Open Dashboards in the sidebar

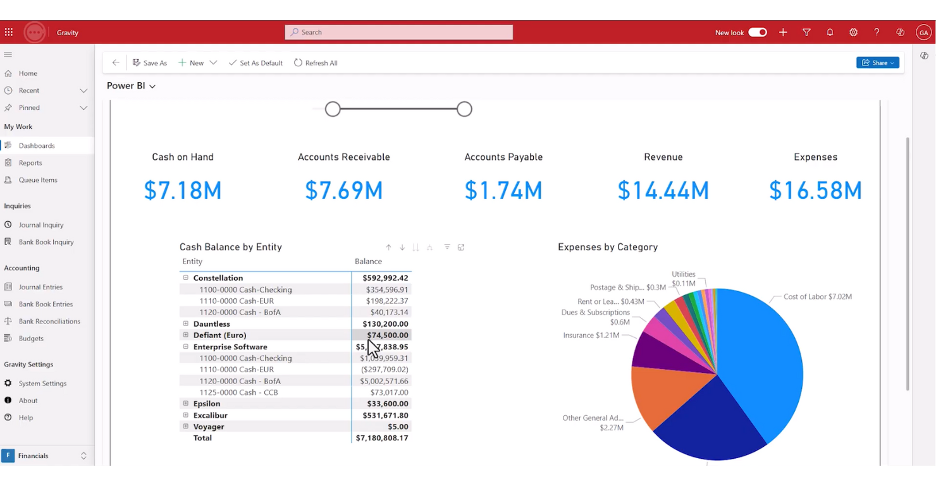pyautogui.click(x=36, y=146)
